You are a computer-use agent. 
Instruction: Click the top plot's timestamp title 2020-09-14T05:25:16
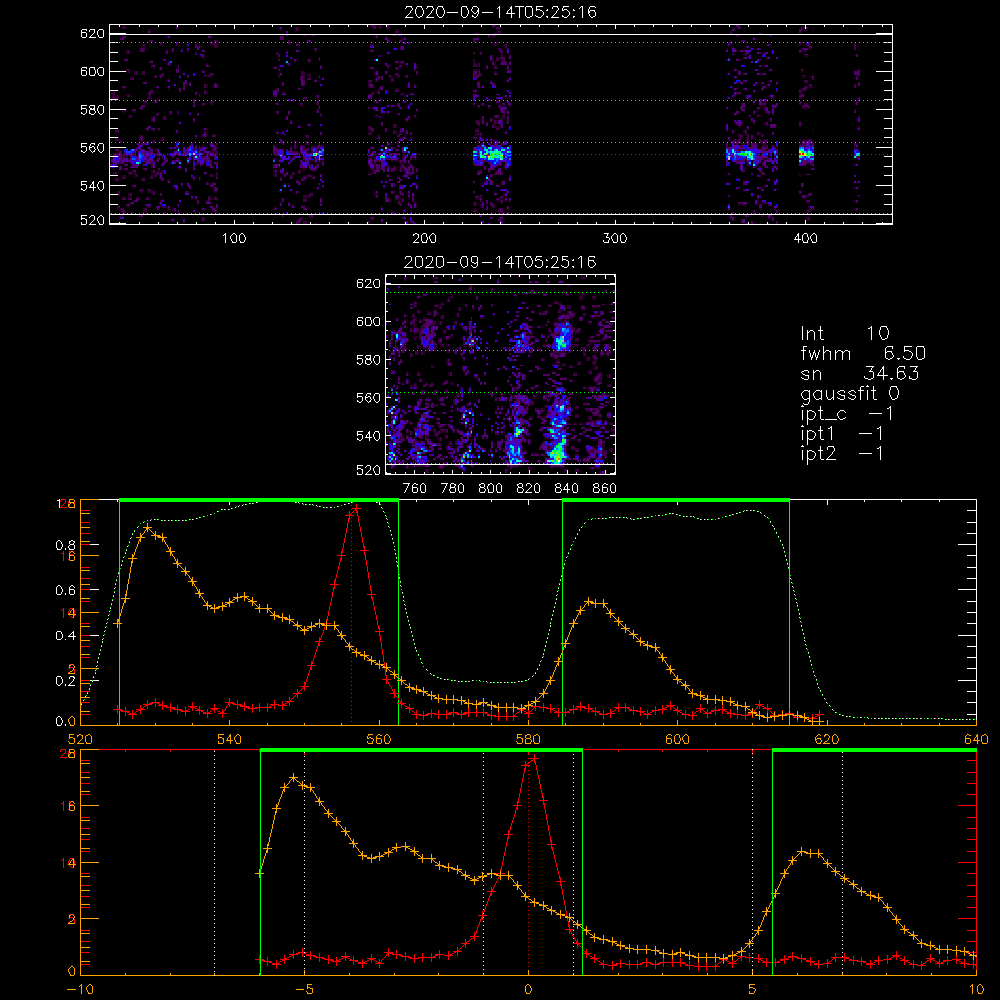pos(500,12)
